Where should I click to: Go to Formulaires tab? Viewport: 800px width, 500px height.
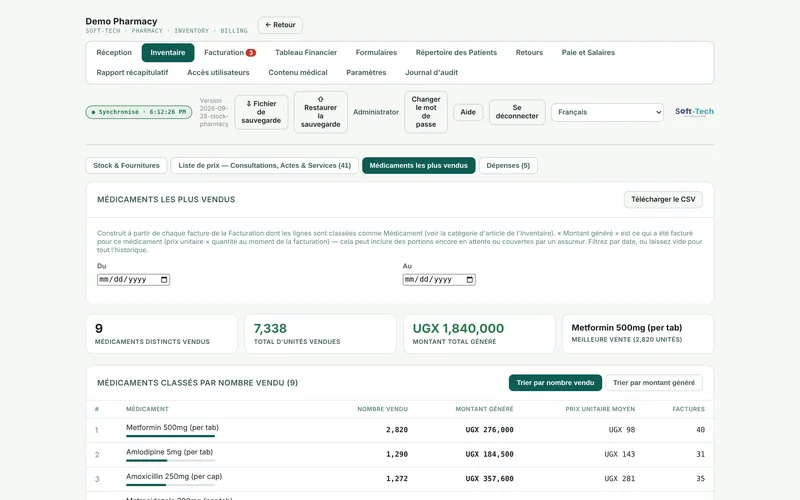tap(376, 53)
